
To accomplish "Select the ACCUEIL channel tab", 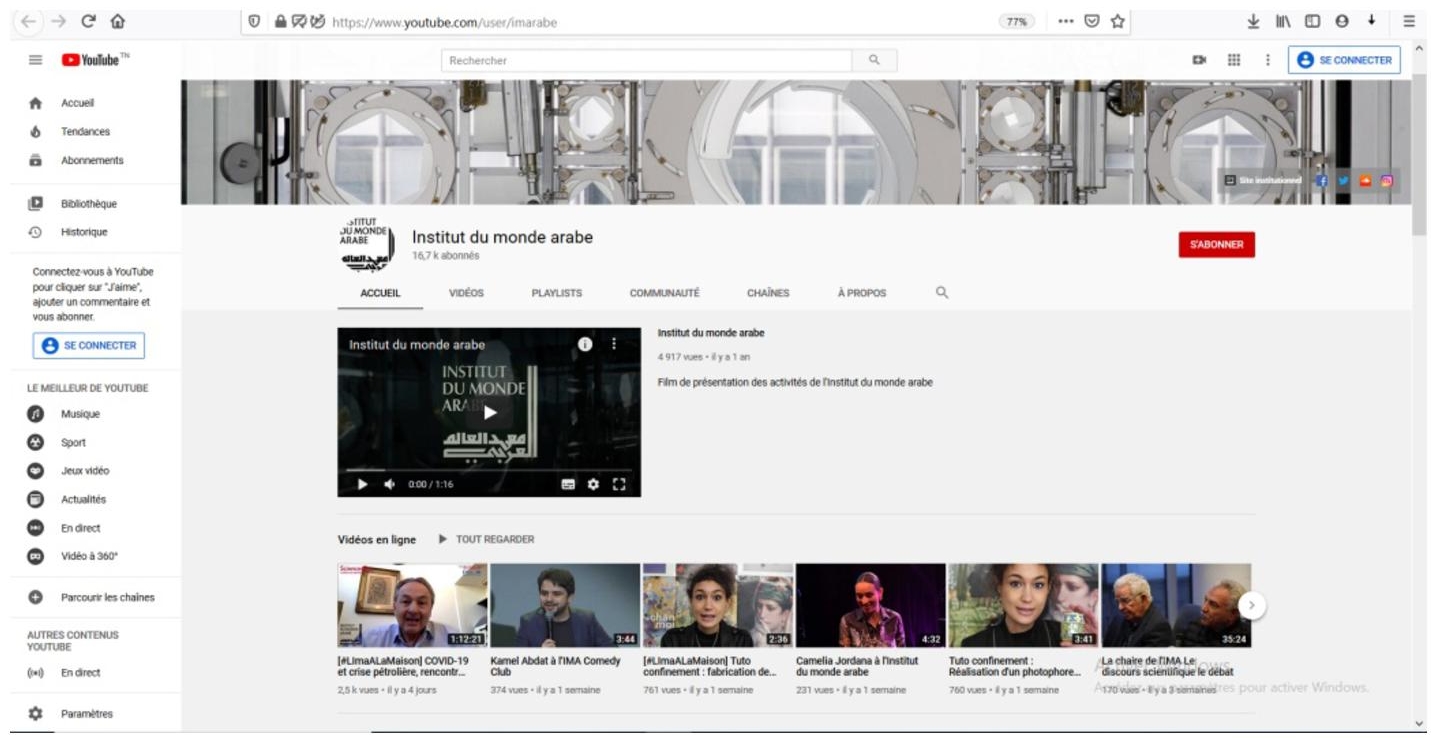I will tap(380, 293).
